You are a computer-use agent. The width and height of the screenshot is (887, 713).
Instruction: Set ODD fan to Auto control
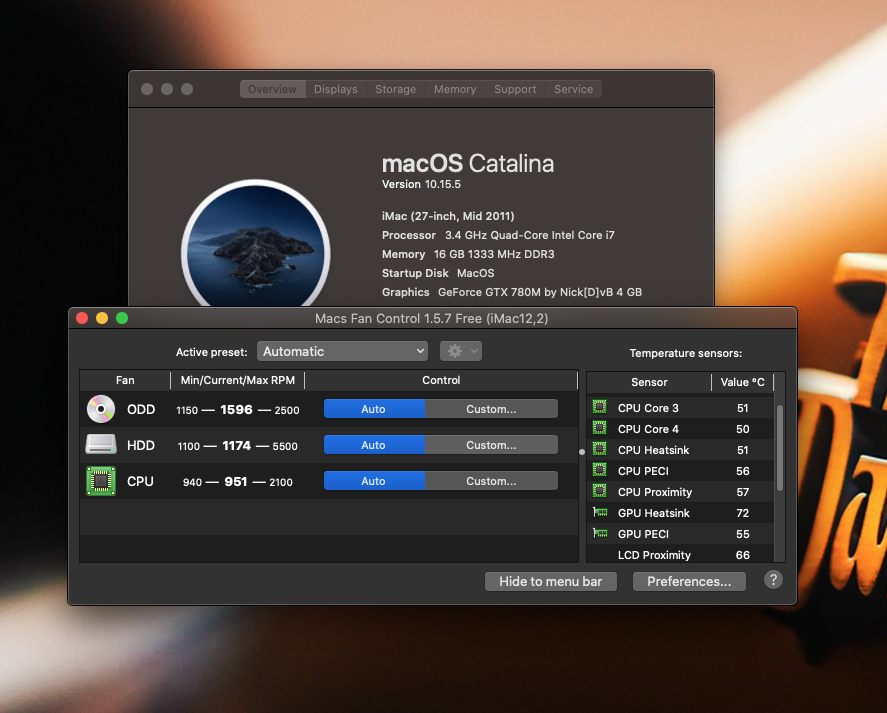point(374,409)
